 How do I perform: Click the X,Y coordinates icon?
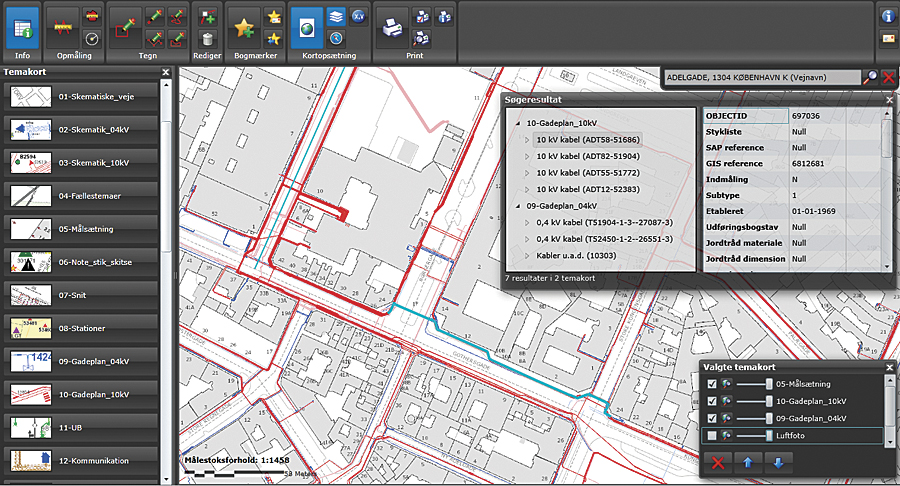click(359, 17)
